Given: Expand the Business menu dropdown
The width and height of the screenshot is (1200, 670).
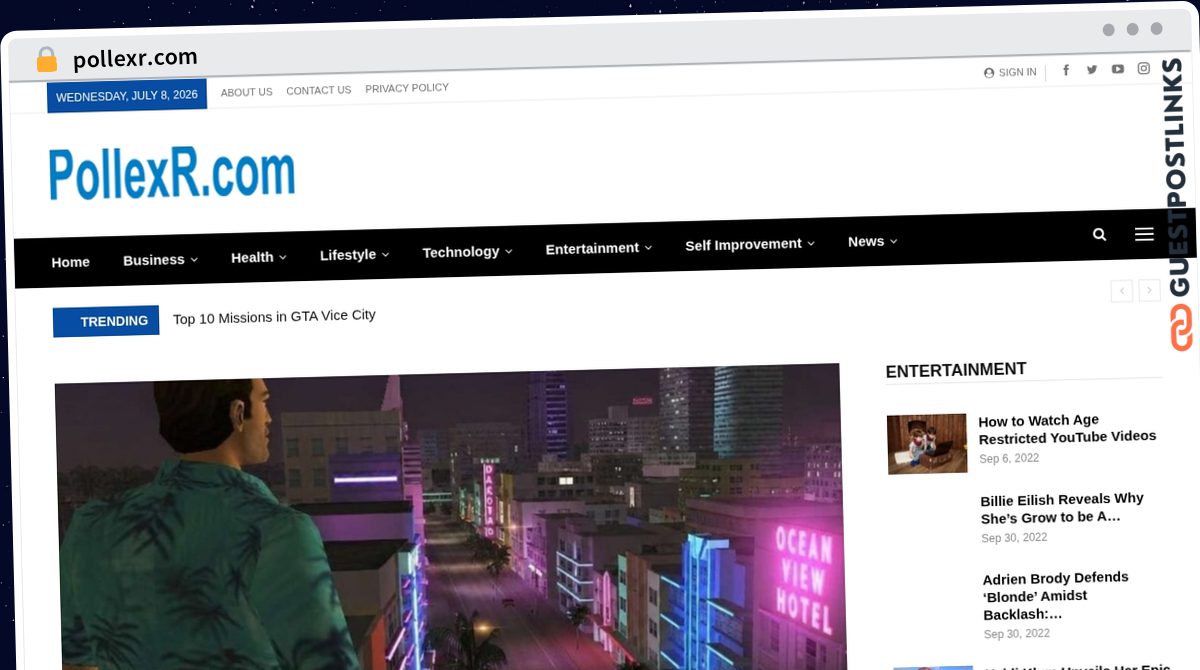Looking at the screenshot, I should coord(160,260).
